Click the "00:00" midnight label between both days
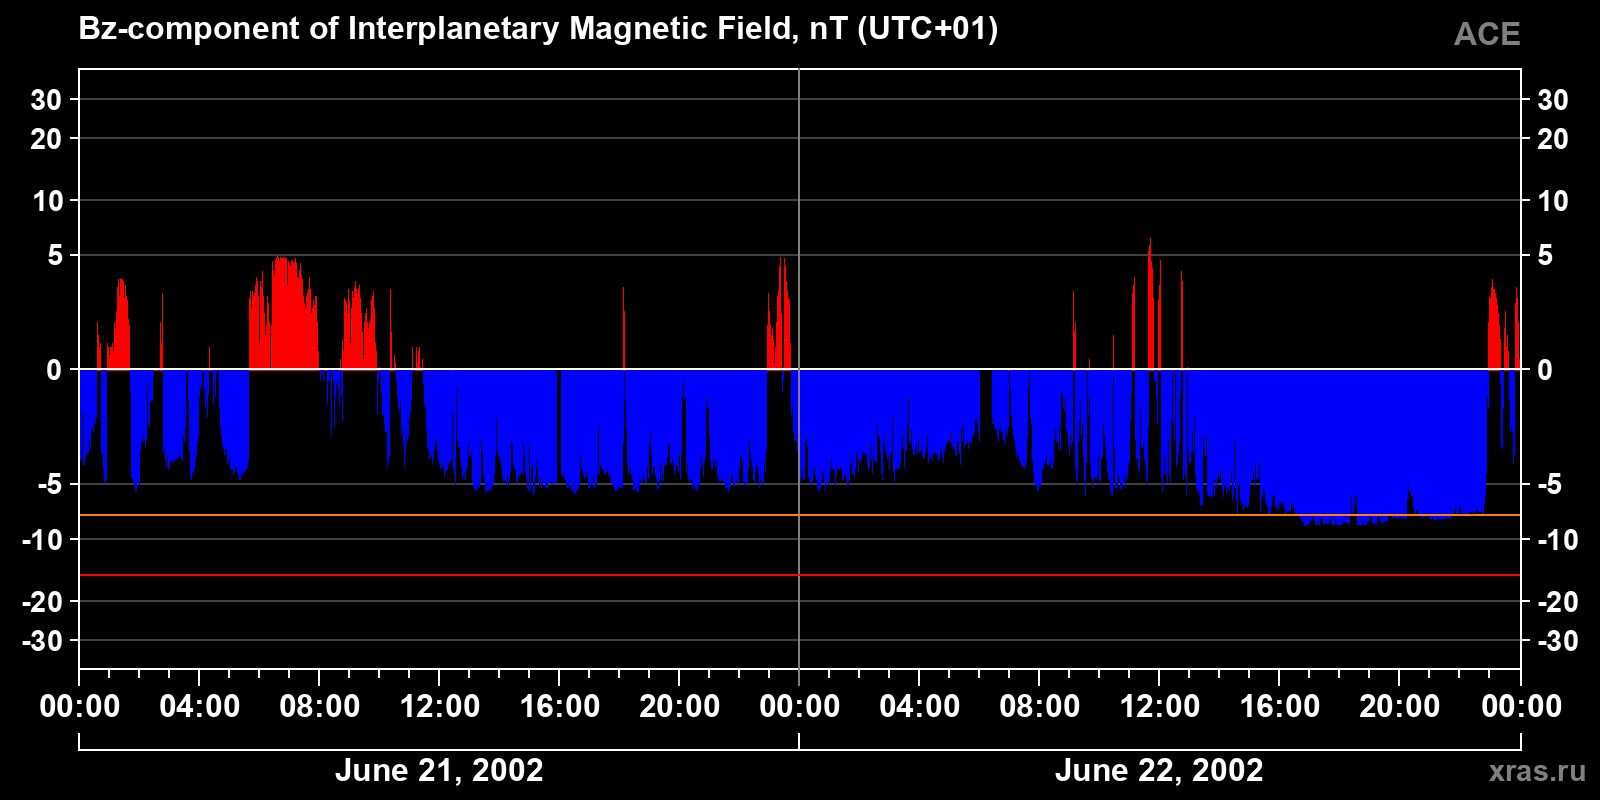 pyautogui.click(x=800, y=706)
